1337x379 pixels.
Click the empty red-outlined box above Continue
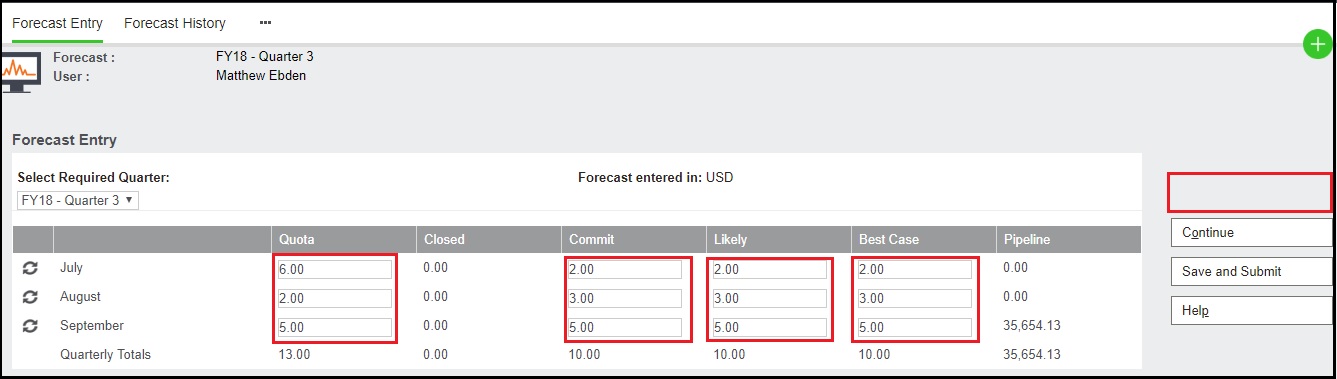(x=1250, y=191)
